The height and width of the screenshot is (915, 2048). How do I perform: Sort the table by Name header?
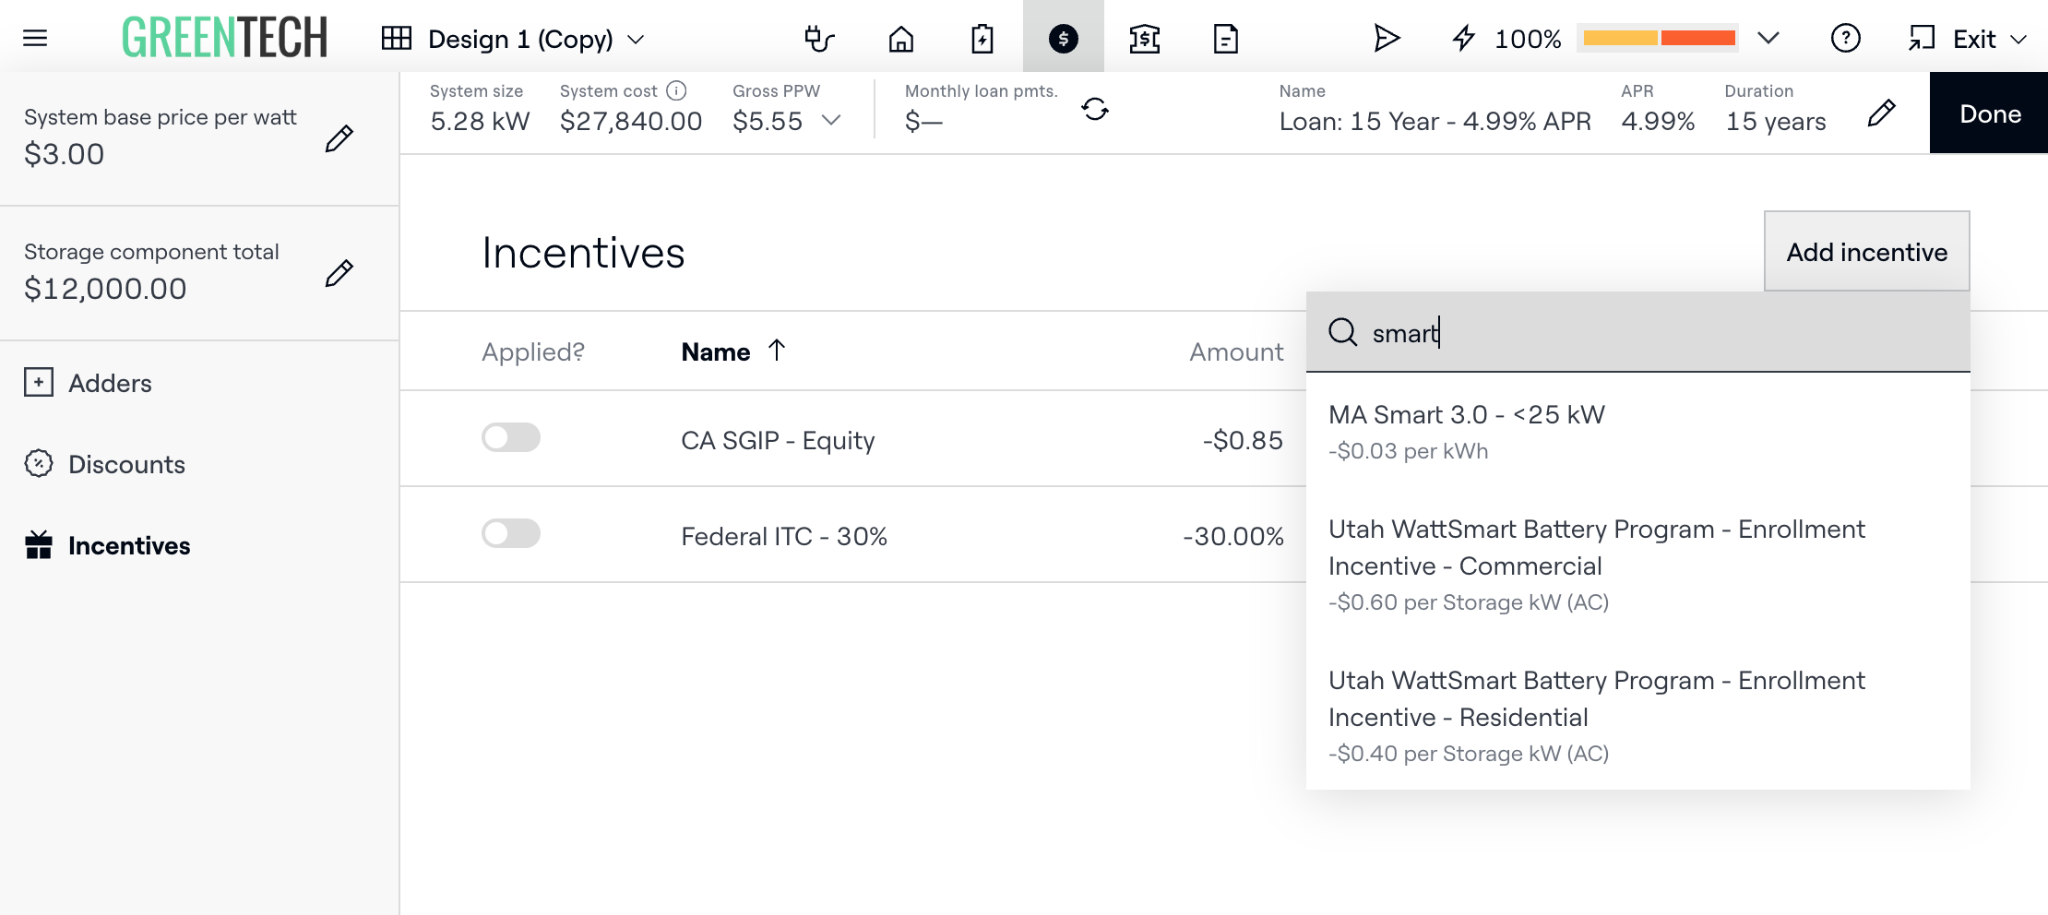(715, 352)
